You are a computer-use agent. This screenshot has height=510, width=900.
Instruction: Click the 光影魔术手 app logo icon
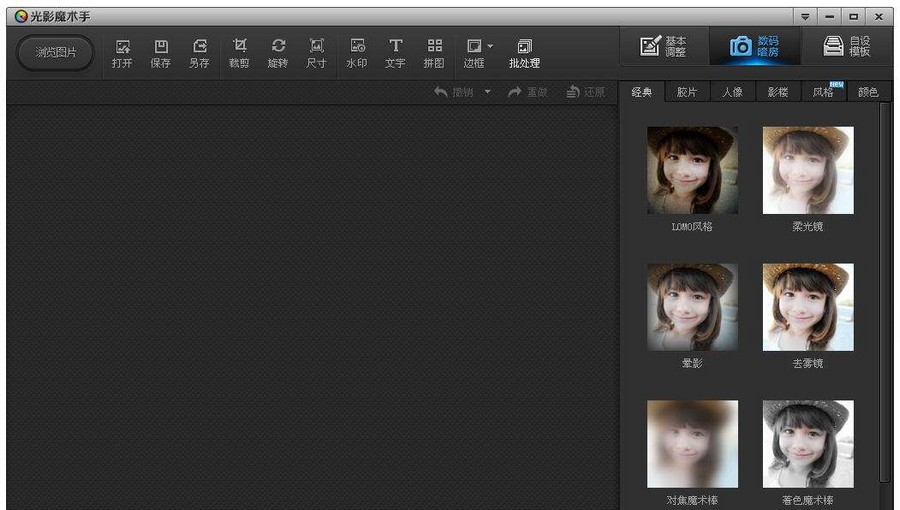(21, 16)
